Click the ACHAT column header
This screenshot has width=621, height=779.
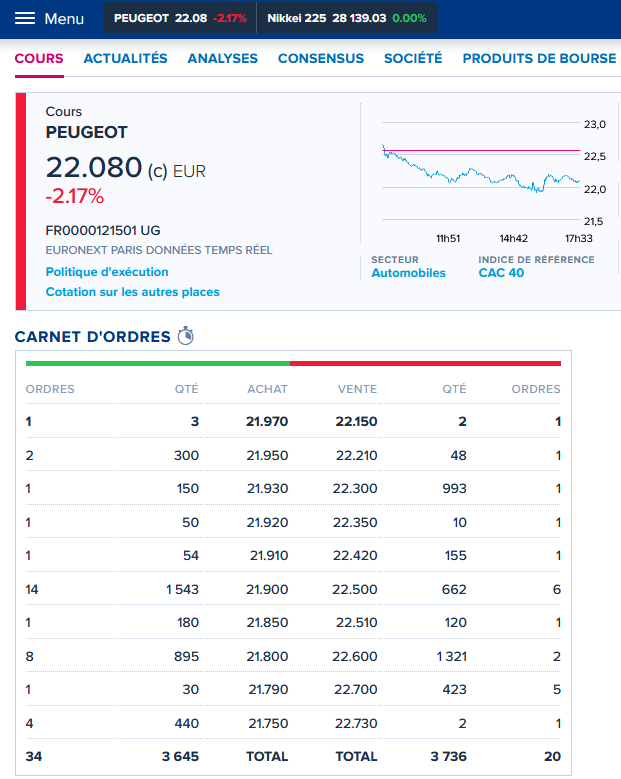[267, 389]
